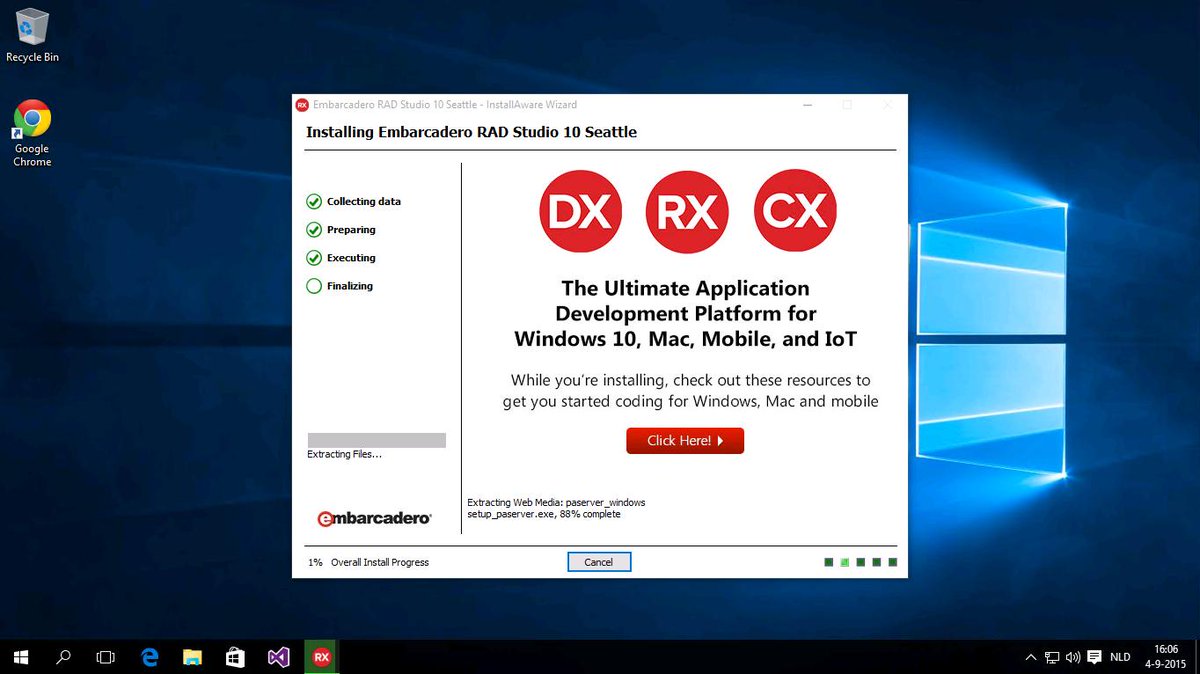Screen dimensions: 1200x674
Task: Click NLD language indicator
Action: (x=1120, y=657)
